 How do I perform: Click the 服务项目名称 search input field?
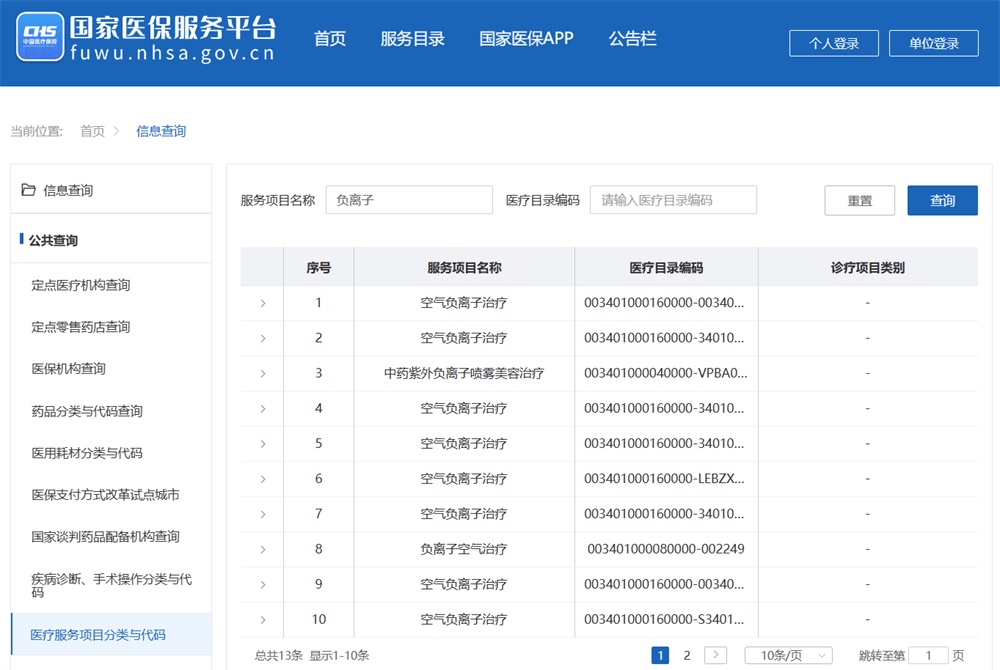[410, 200]
